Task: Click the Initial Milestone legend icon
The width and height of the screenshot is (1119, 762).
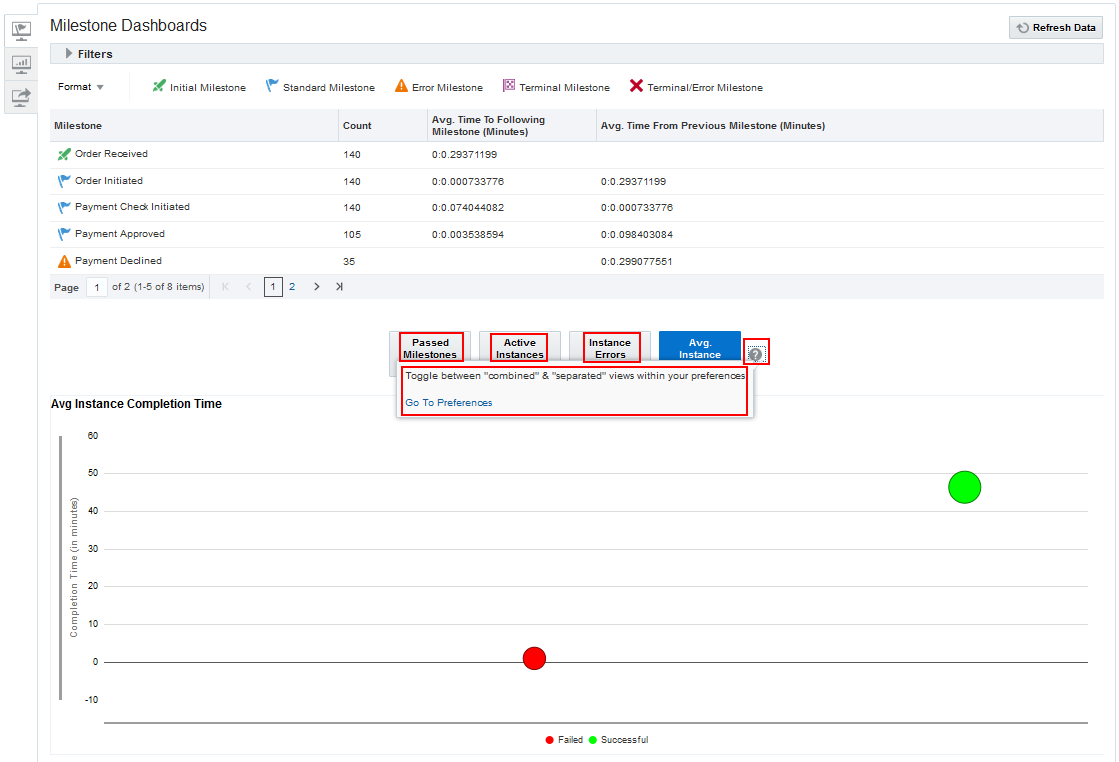Action: coord(158,86)
